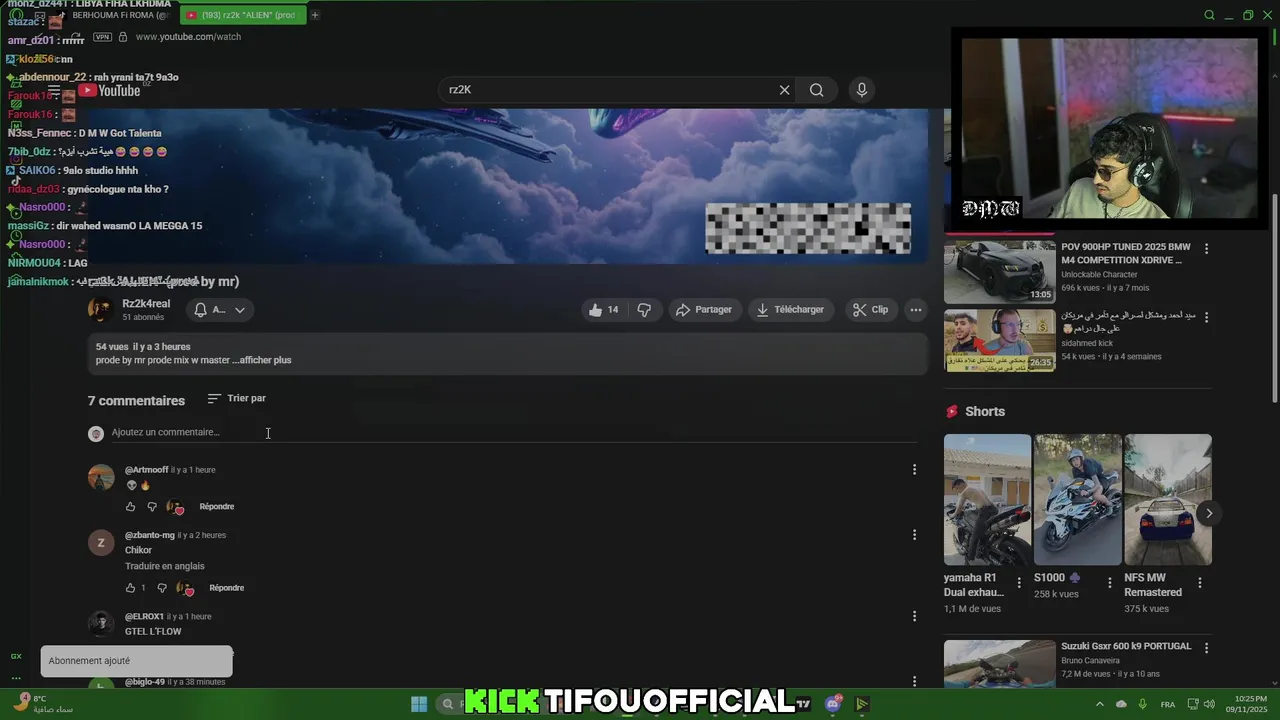This screenshot has width=1280, height=720.
Task: Open @ELROX1 profile avatar
Action: (x=101, y=624)
